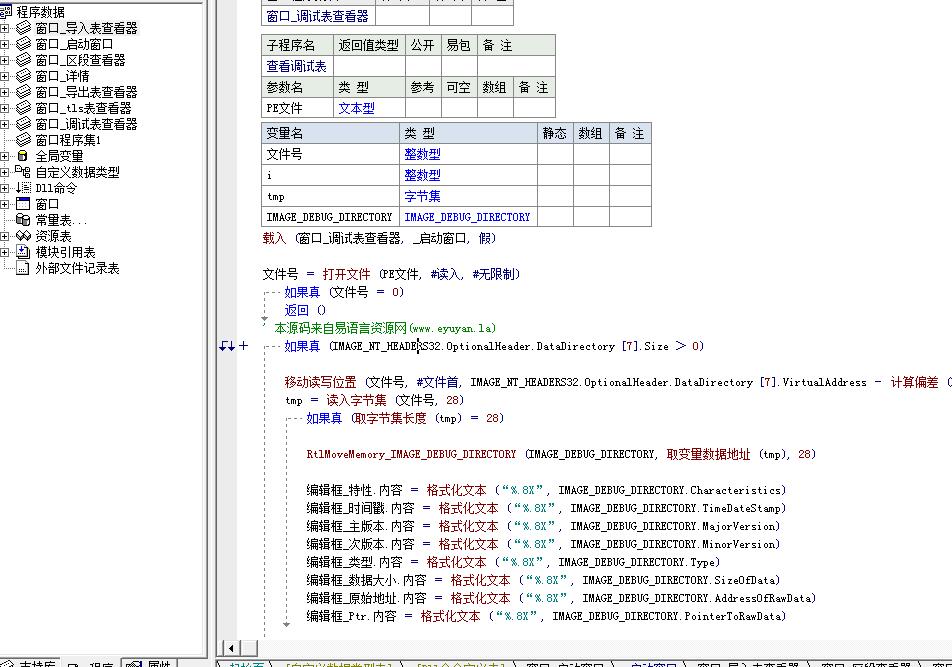This screenshot has width=952, height=667.
Task: Click the 编辑框_特性.内容 assignment line
Action: 546,490
